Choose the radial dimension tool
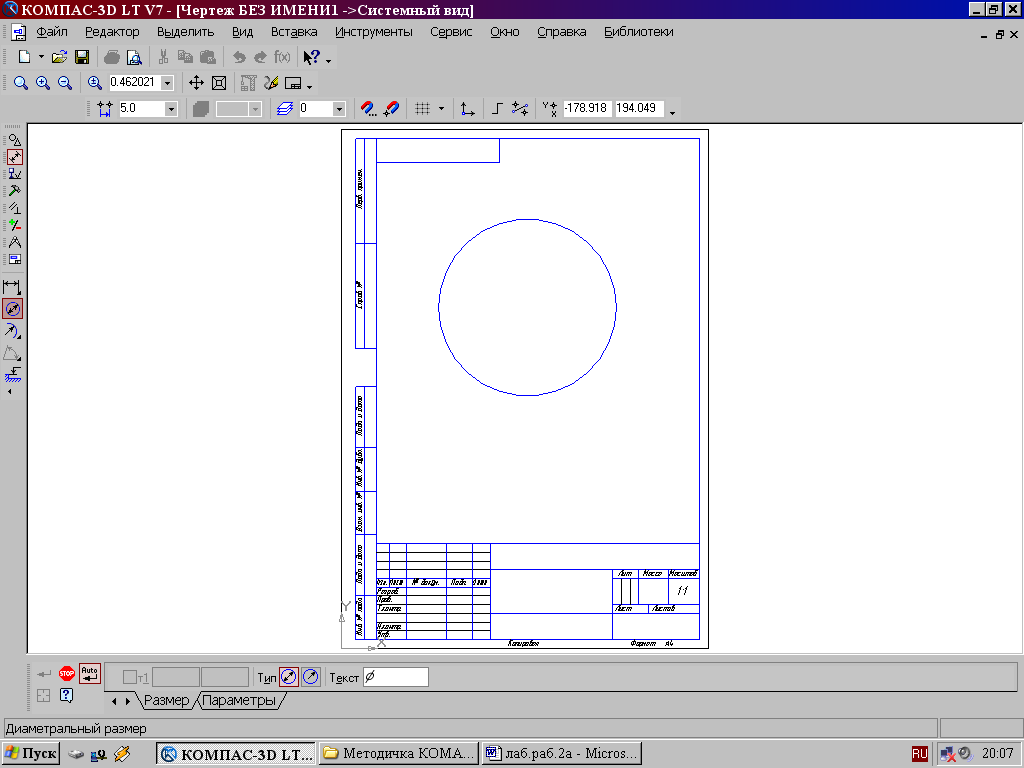 point(13,331)
